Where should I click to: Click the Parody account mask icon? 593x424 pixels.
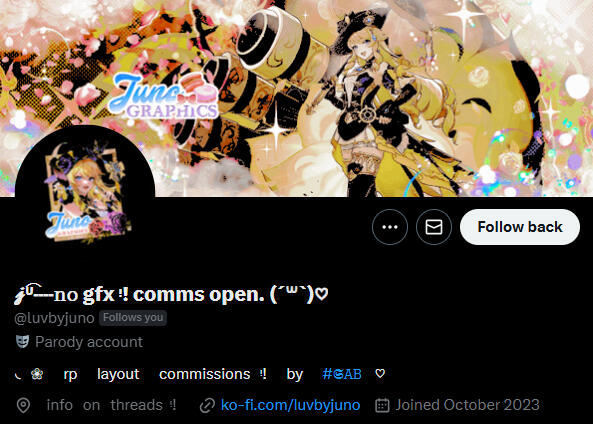coord(22,342)
